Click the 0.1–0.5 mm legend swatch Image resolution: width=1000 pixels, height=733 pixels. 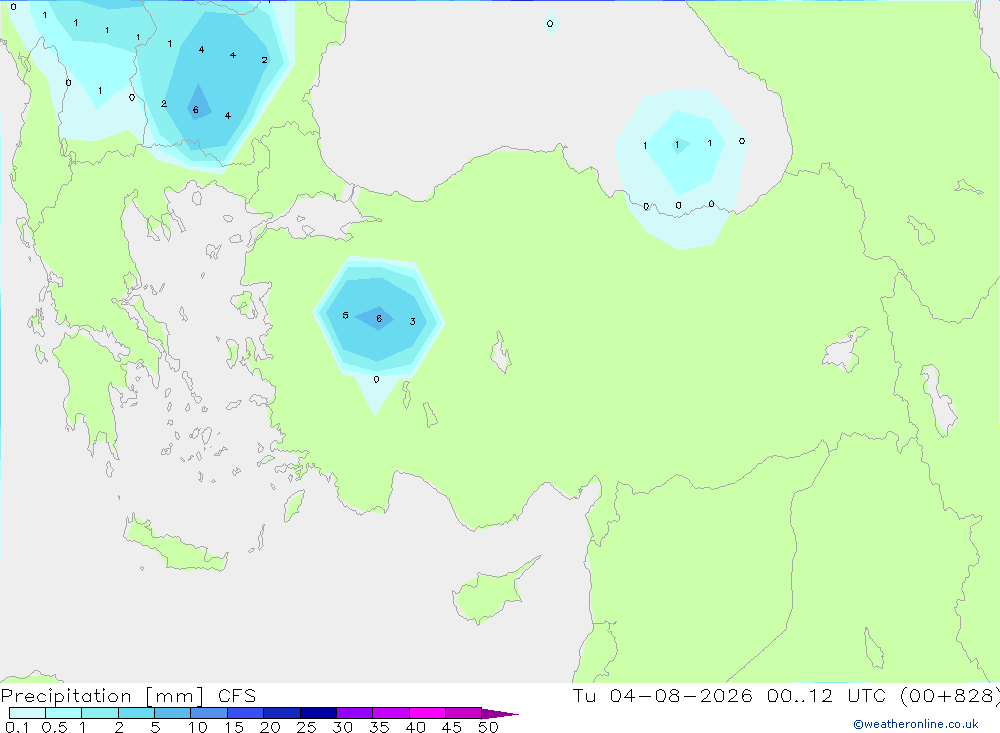tap(27, 713)
